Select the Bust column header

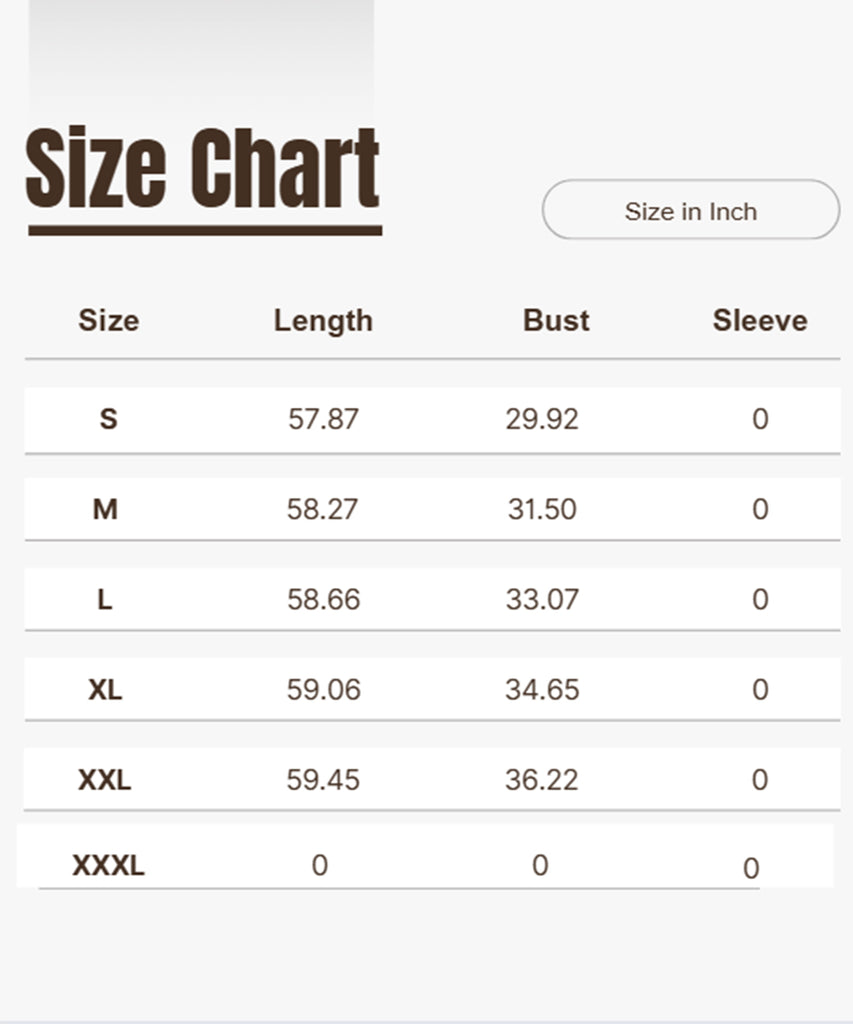coord(556,321)
